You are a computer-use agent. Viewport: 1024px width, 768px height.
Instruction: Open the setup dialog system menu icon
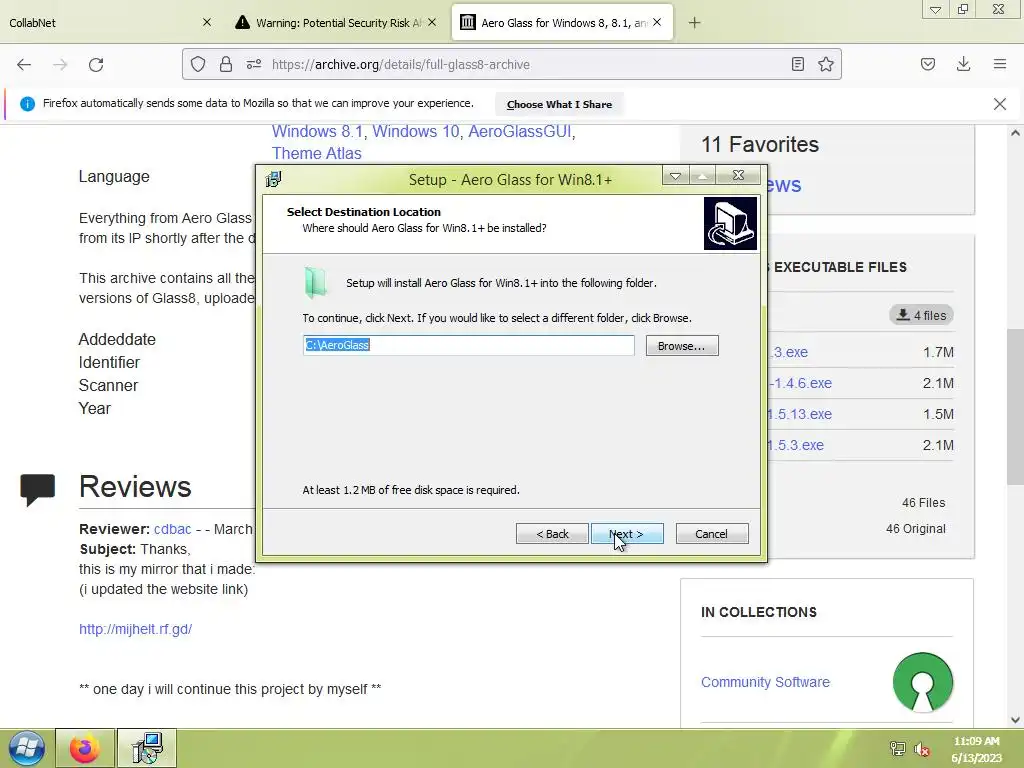click(x=274, y=179)
